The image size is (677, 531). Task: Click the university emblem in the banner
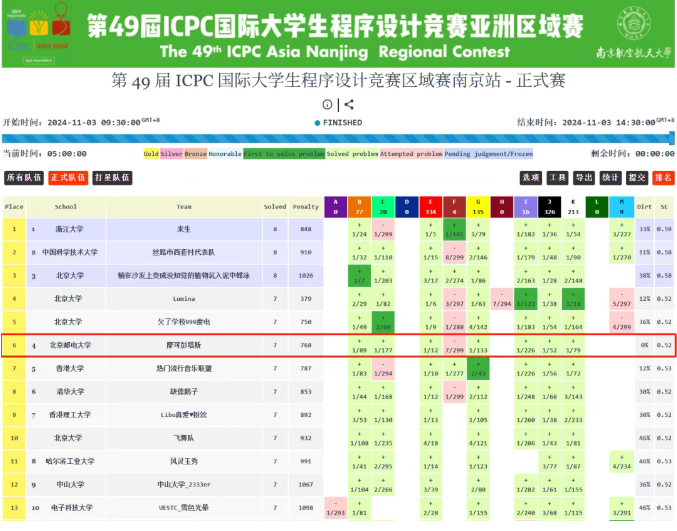tap(633, 23)
